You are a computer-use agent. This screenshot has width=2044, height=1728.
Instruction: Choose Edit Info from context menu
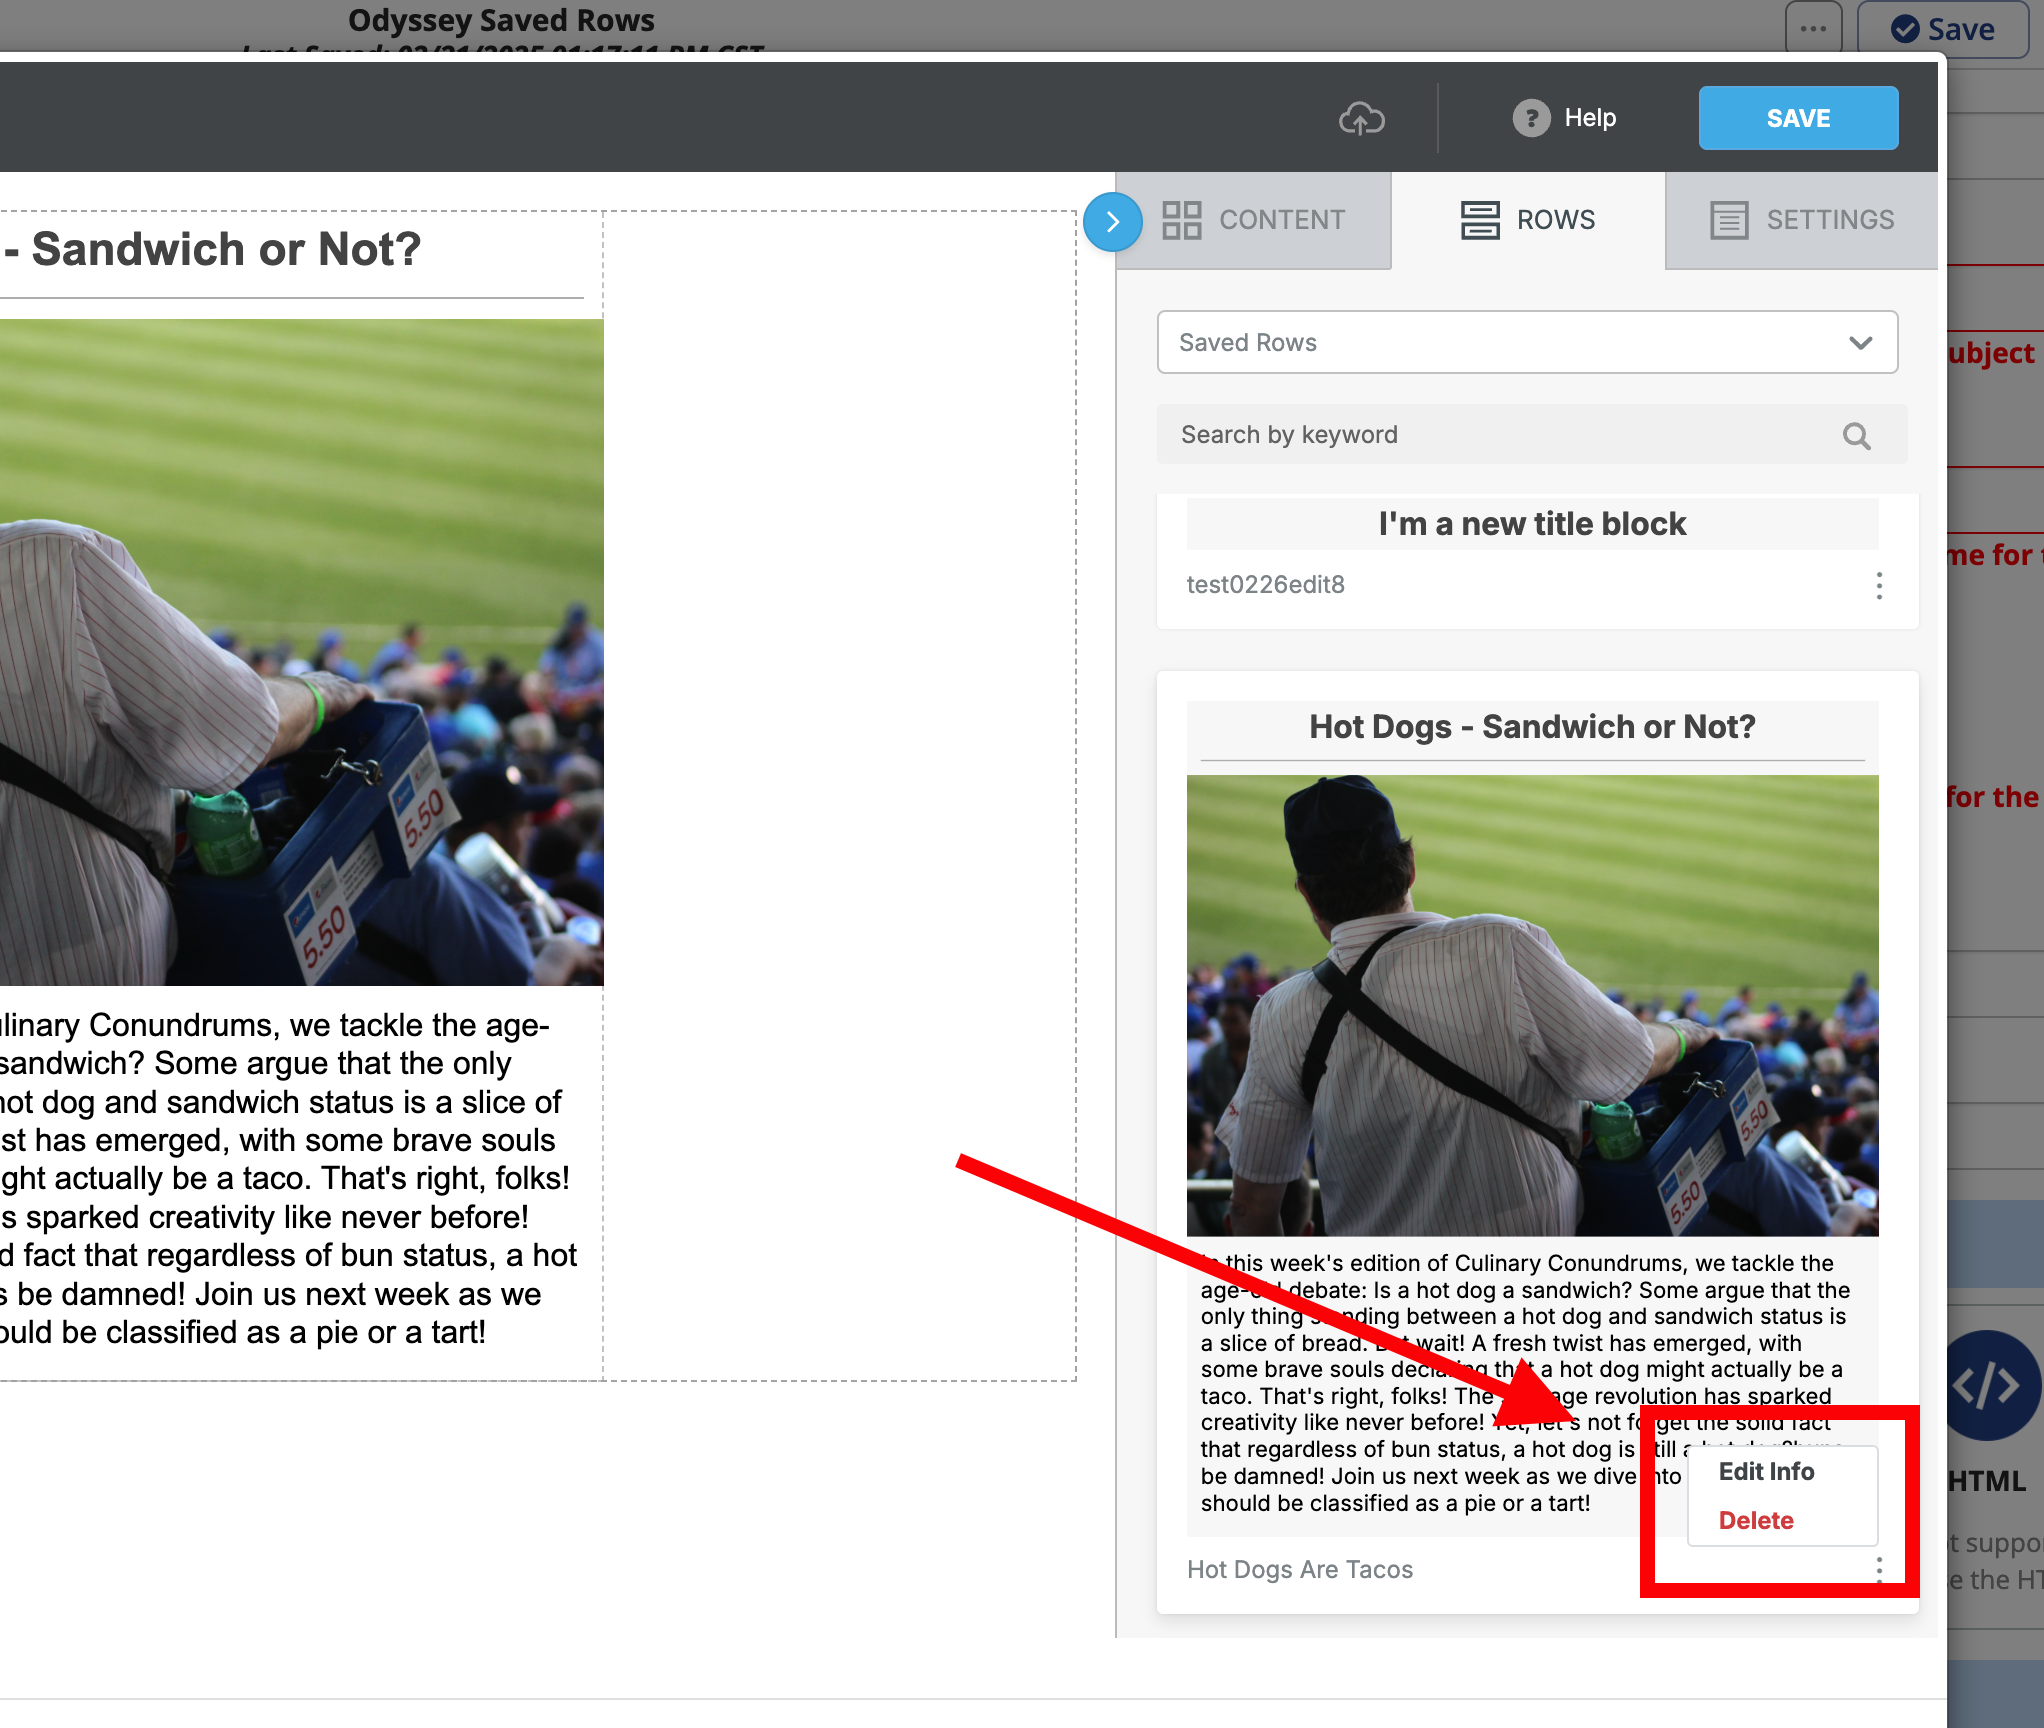pos(1766,1471)
